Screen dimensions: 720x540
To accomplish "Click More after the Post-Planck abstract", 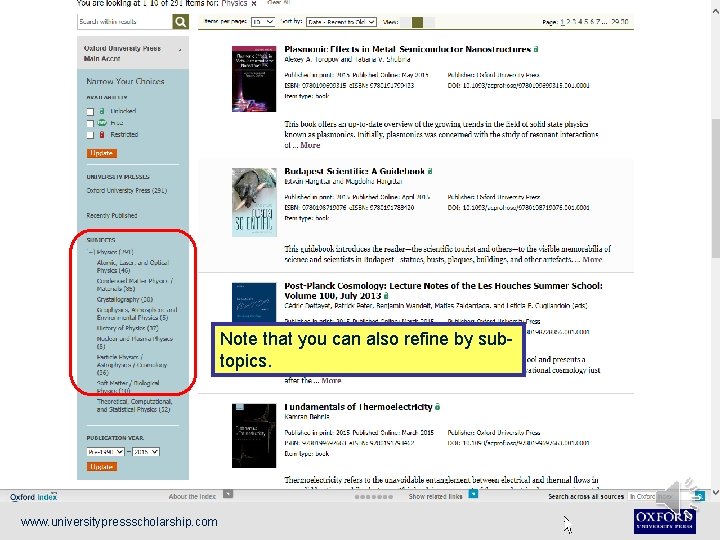I will point(331,381).
